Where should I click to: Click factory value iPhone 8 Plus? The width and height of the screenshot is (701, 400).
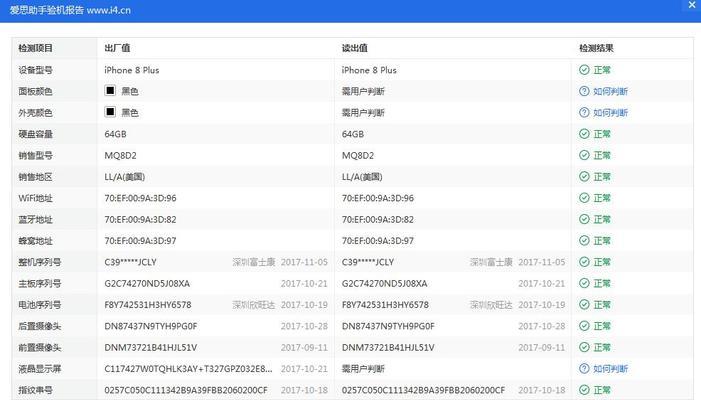pos(132,70)
